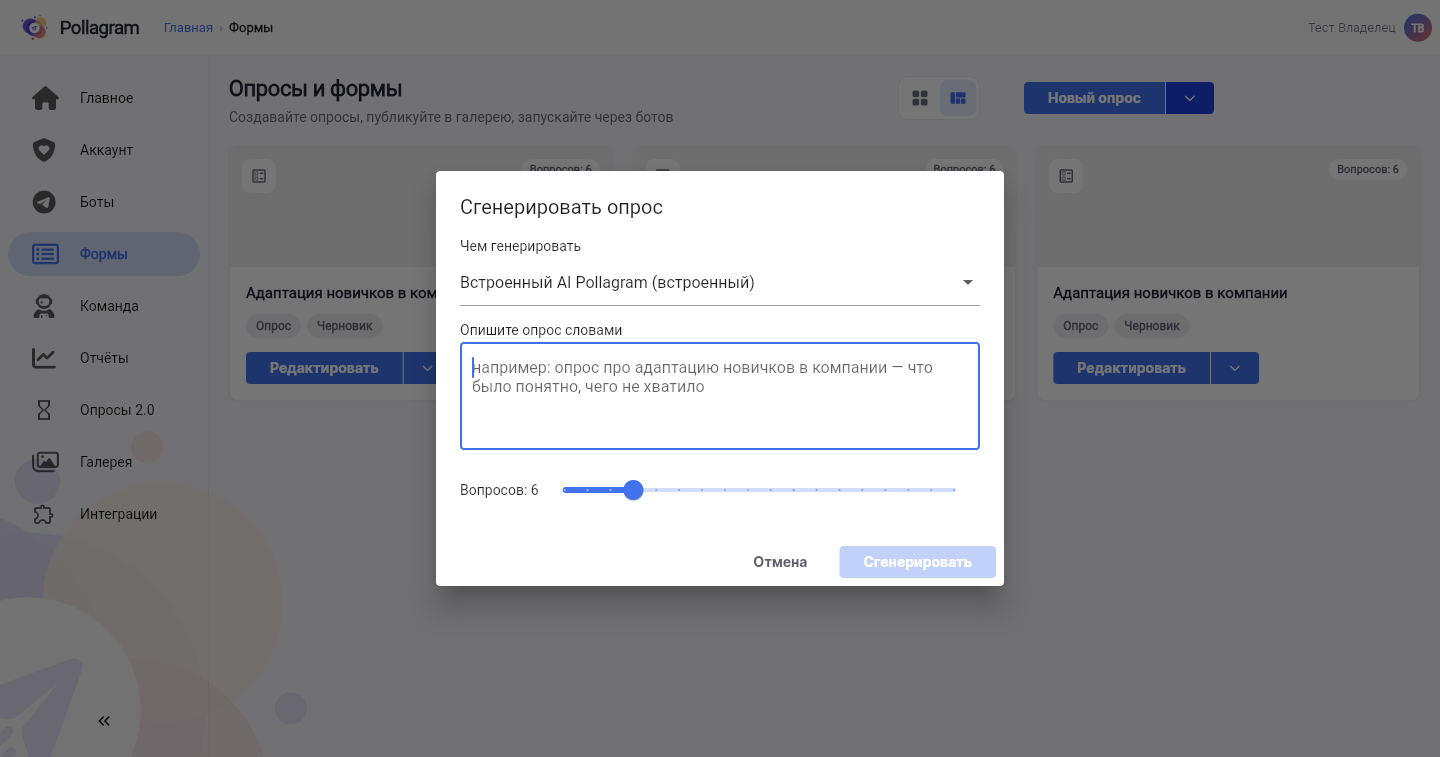
Task: Click form icon on first card
Action: click(259, 176)
